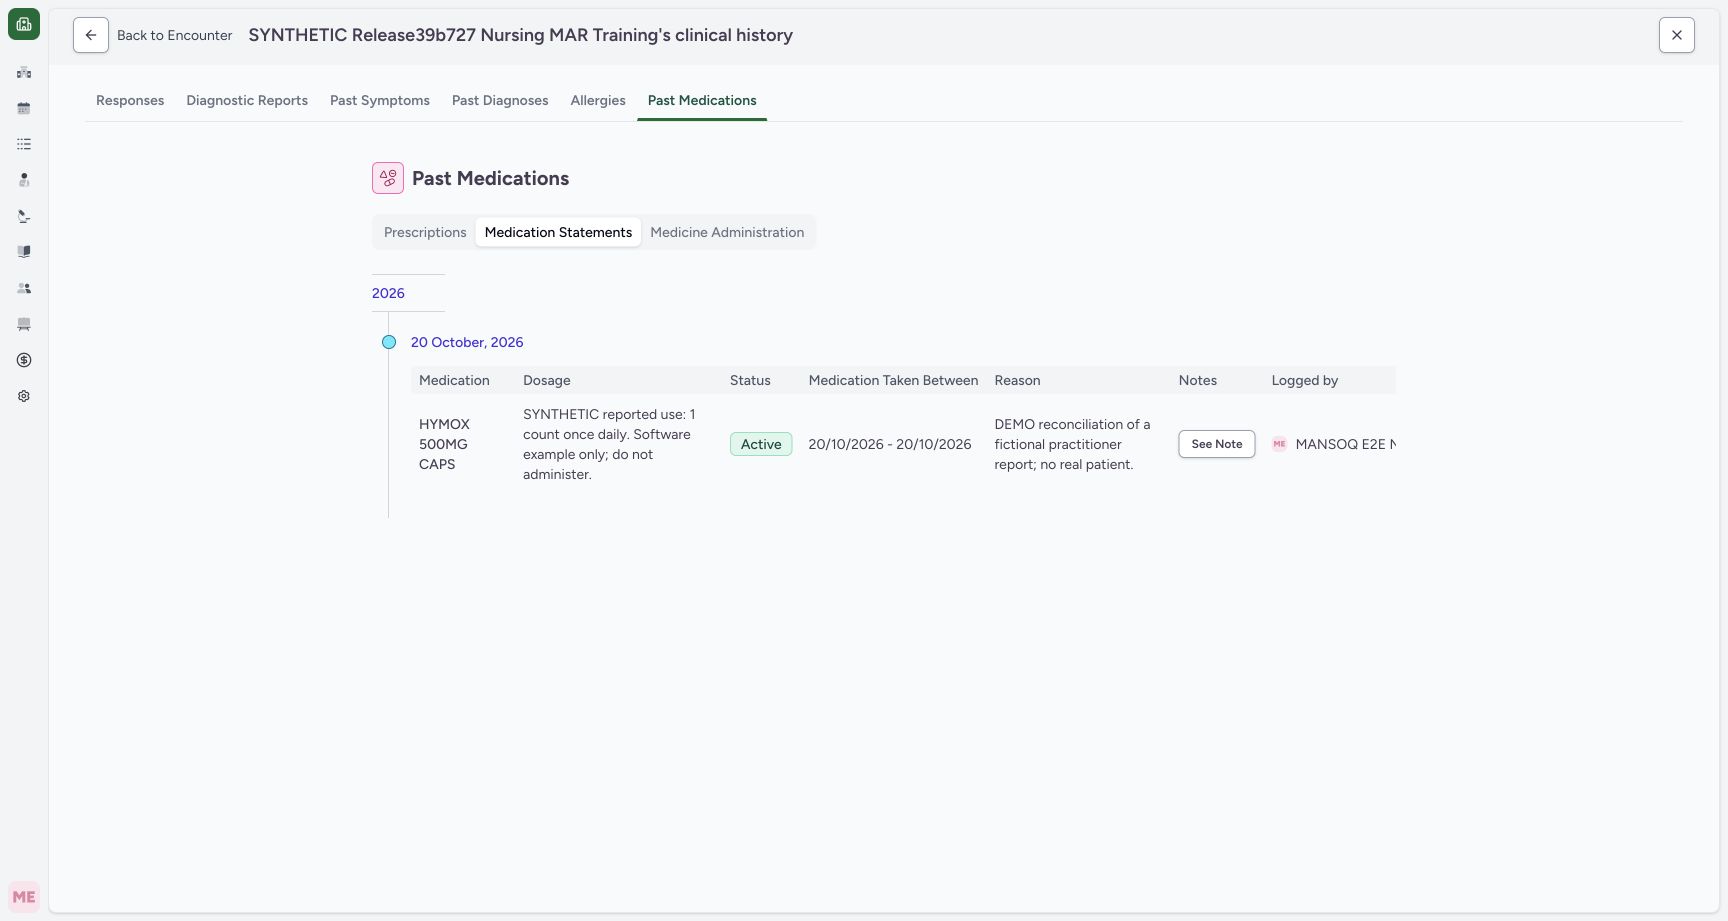This screenshot has width=1728, height=921.
Task: Click the ME user avatar at bottom left
Action: (24, 897)
